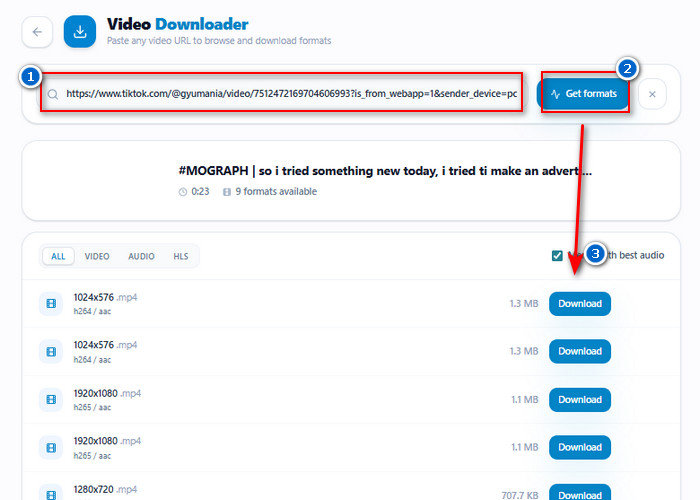The width and height of the screenshot is (700, 500).
Task: Click the back arrow button
Action: point(38,32)
